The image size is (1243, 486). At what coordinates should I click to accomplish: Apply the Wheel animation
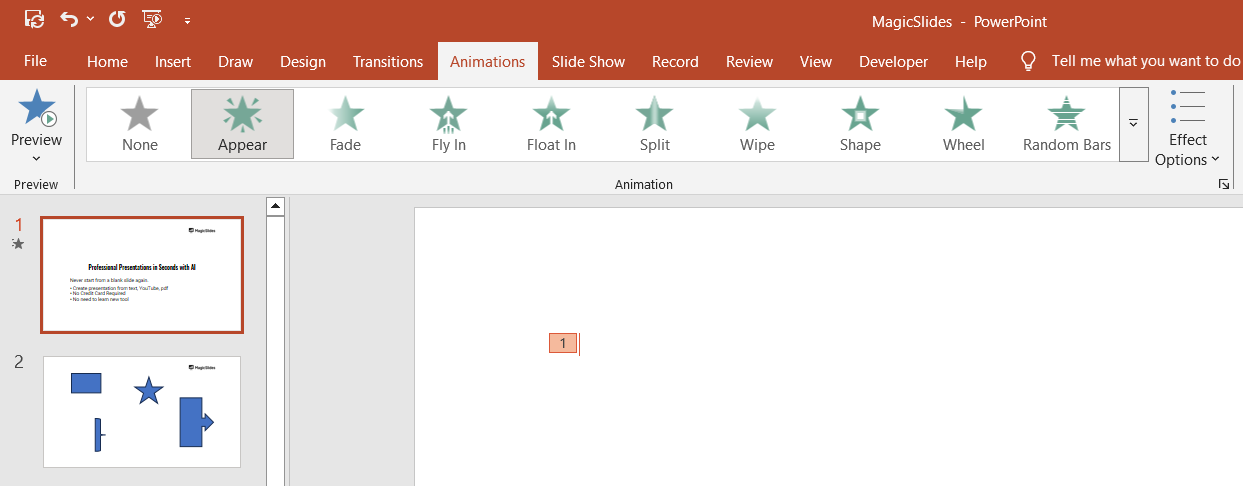tap(964, 125)
